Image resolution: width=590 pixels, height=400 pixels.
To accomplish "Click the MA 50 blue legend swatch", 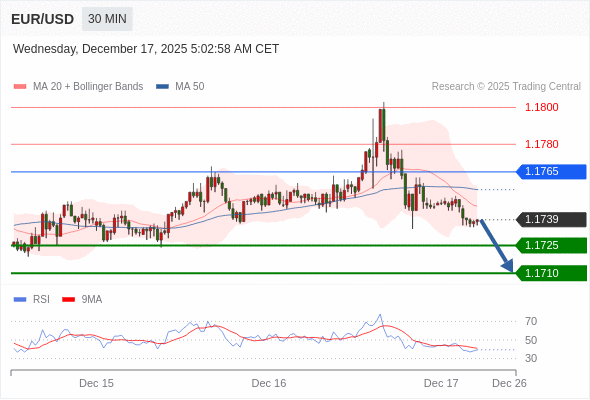I will (x=162, y=87).
